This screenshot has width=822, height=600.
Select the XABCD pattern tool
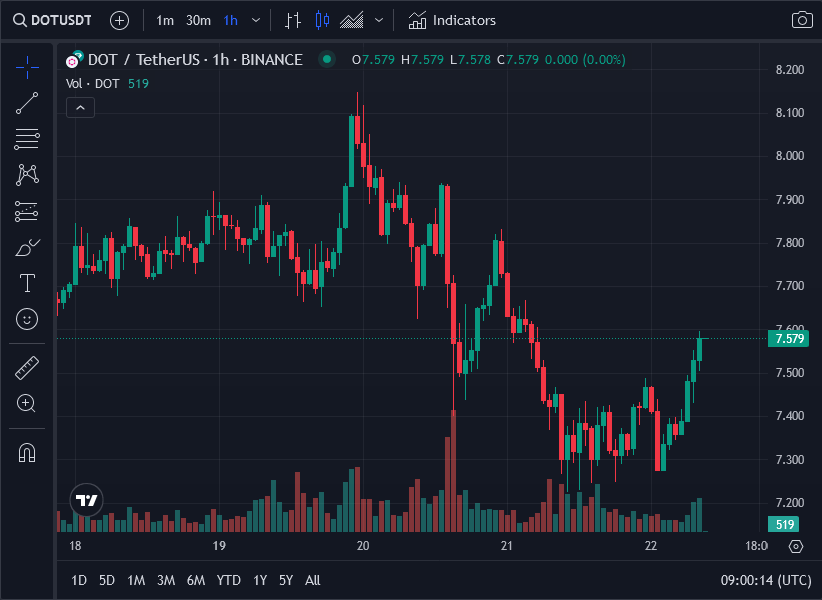26,174
